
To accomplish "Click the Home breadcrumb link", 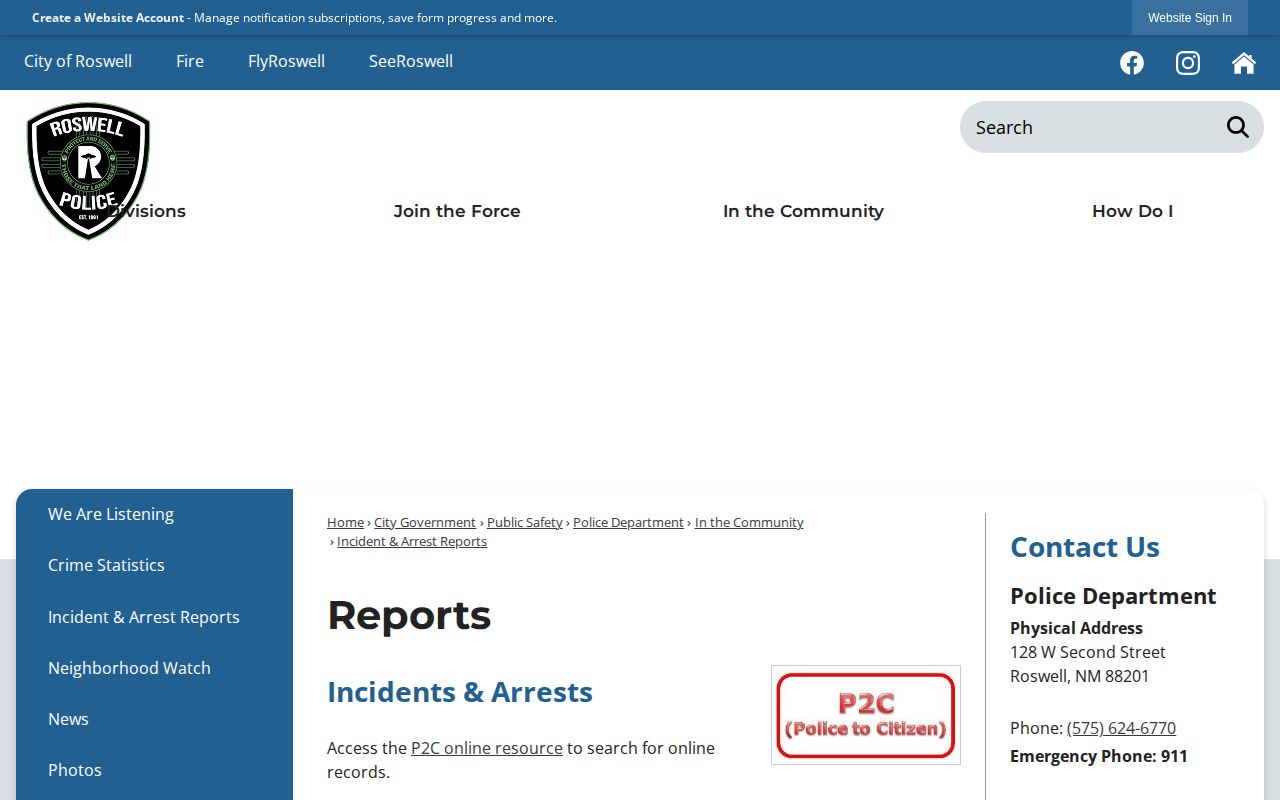I will pyautogui.click(x=345, y=522).
